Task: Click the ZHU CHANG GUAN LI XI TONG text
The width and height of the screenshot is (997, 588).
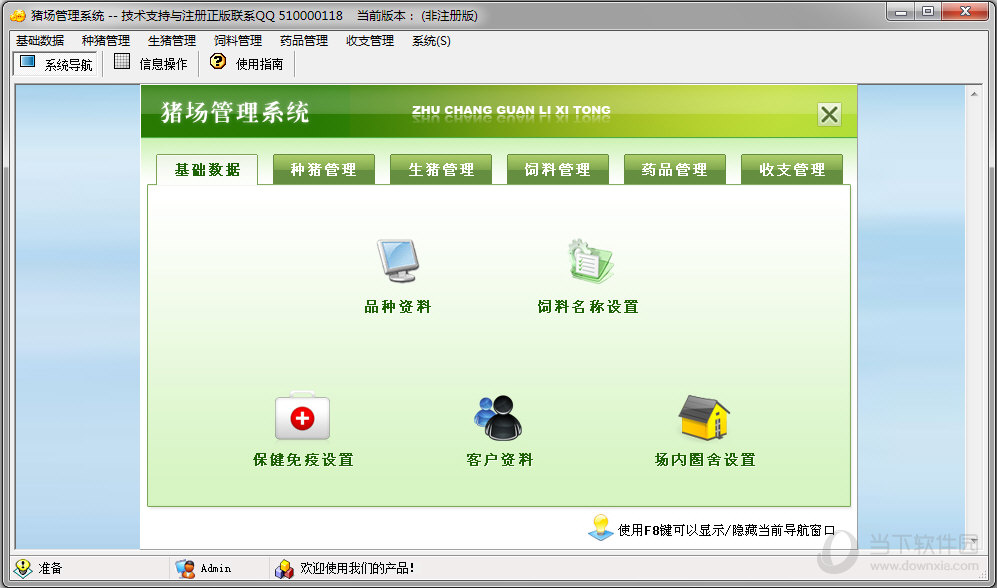Action: [511, 110]
